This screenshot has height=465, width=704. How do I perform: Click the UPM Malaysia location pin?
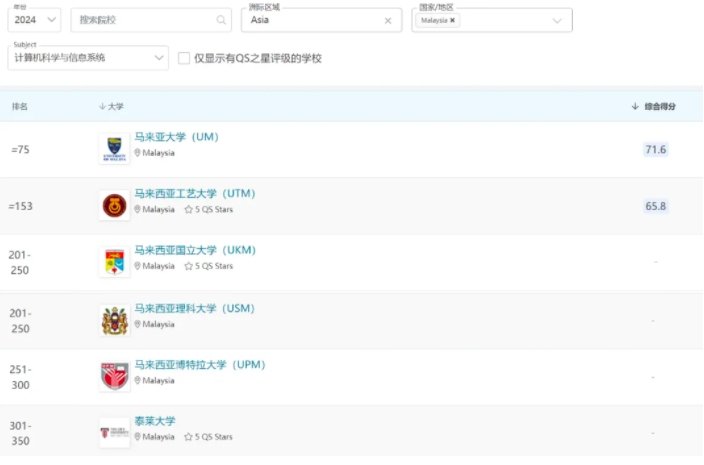(137, 380)
